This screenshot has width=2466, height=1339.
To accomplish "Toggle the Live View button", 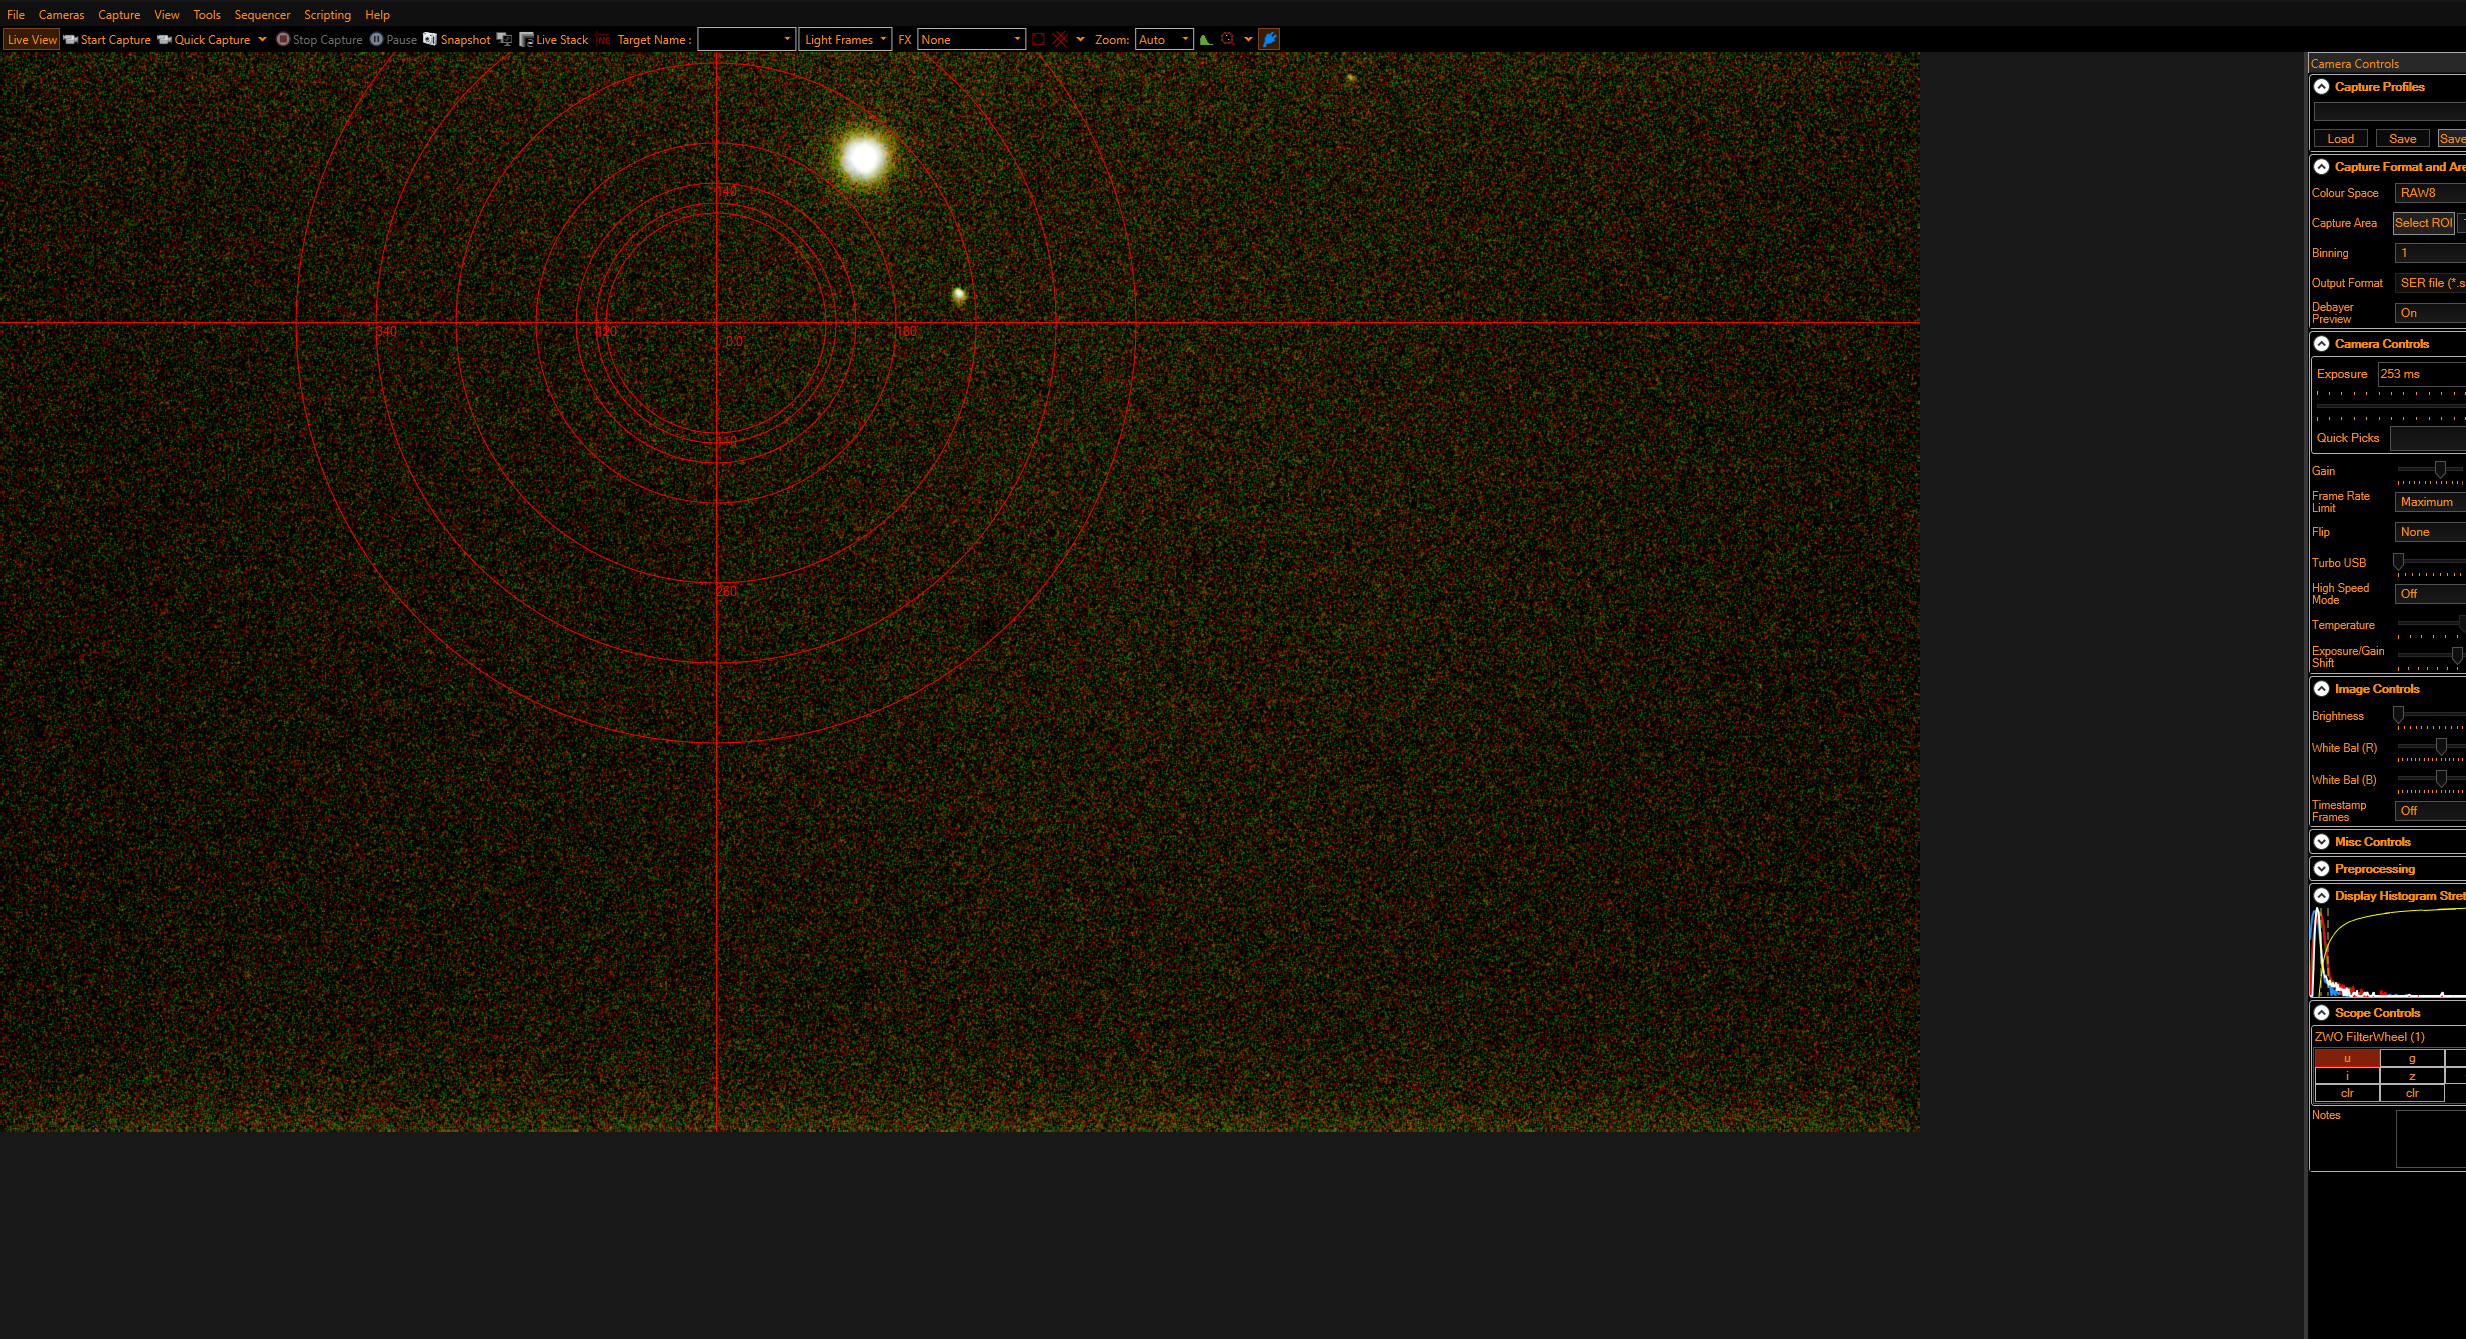I will (x=32, y=39).
